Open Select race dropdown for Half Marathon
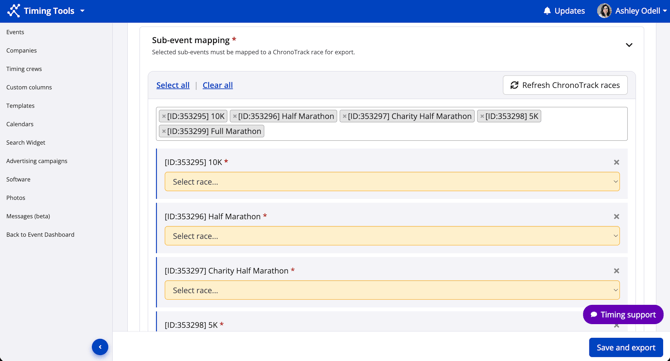The width and height of the screenshot is (670, 361). tap(392, 236)
